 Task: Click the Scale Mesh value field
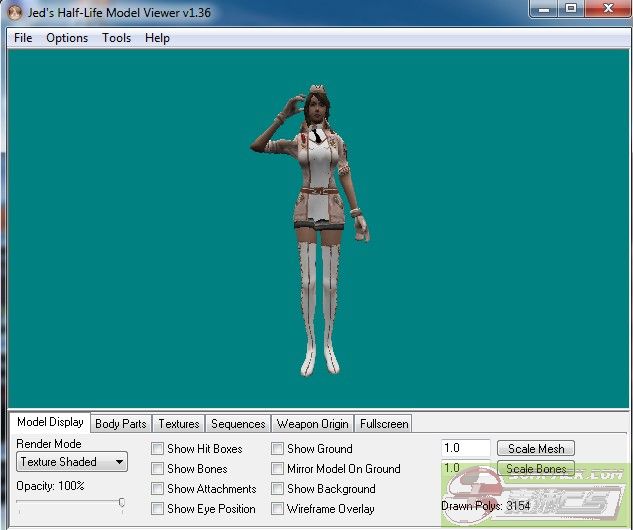[466, 448]
